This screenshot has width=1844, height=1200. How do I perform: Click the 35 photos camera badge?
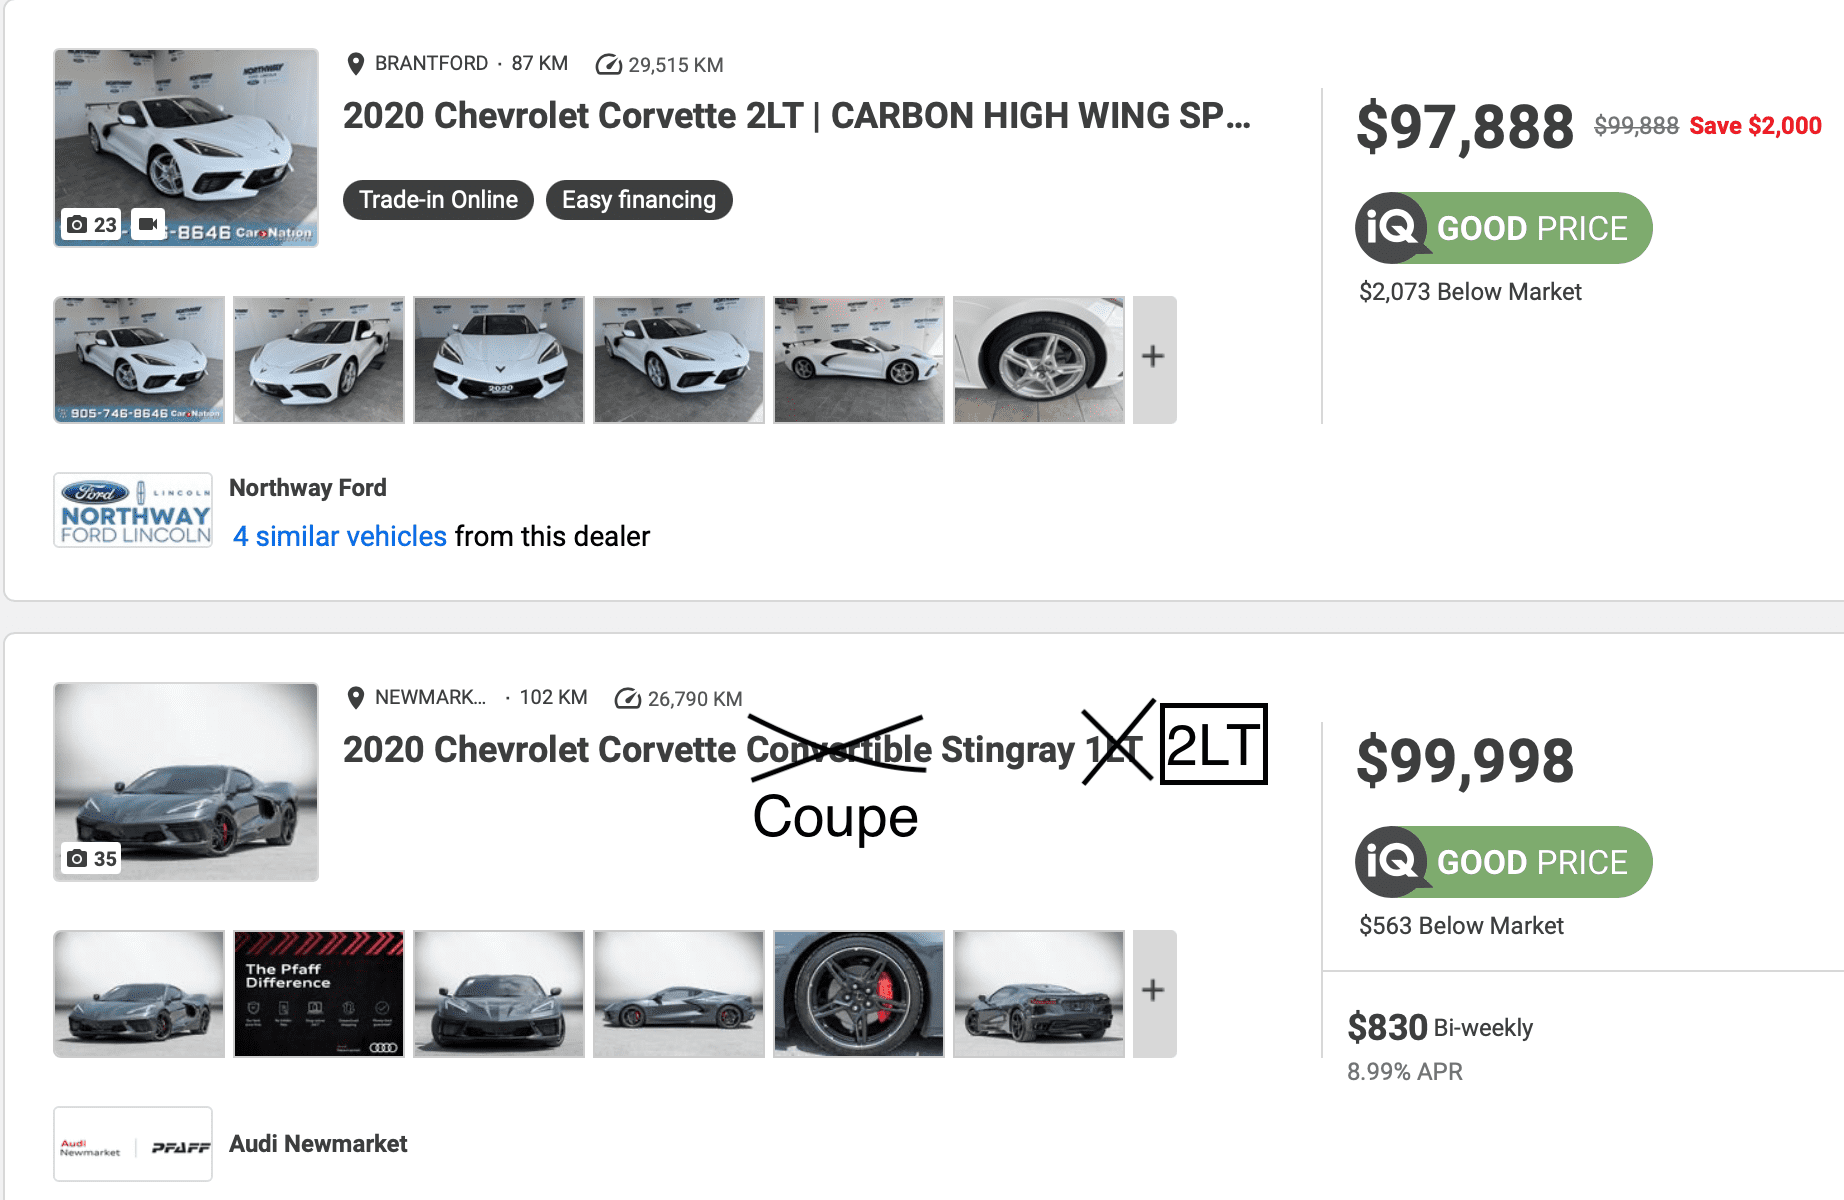[x=92, y=858]
